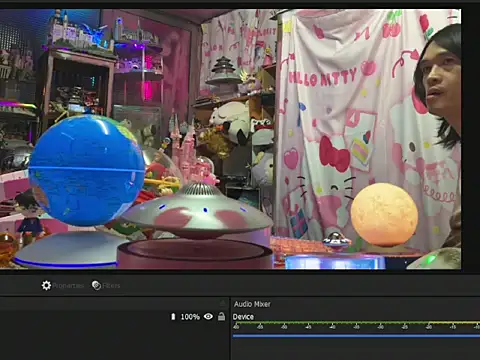Click the small dock panel icon above the lock
Image resolution: width=480 pixels, height=360 pixels.
[223, 303]
